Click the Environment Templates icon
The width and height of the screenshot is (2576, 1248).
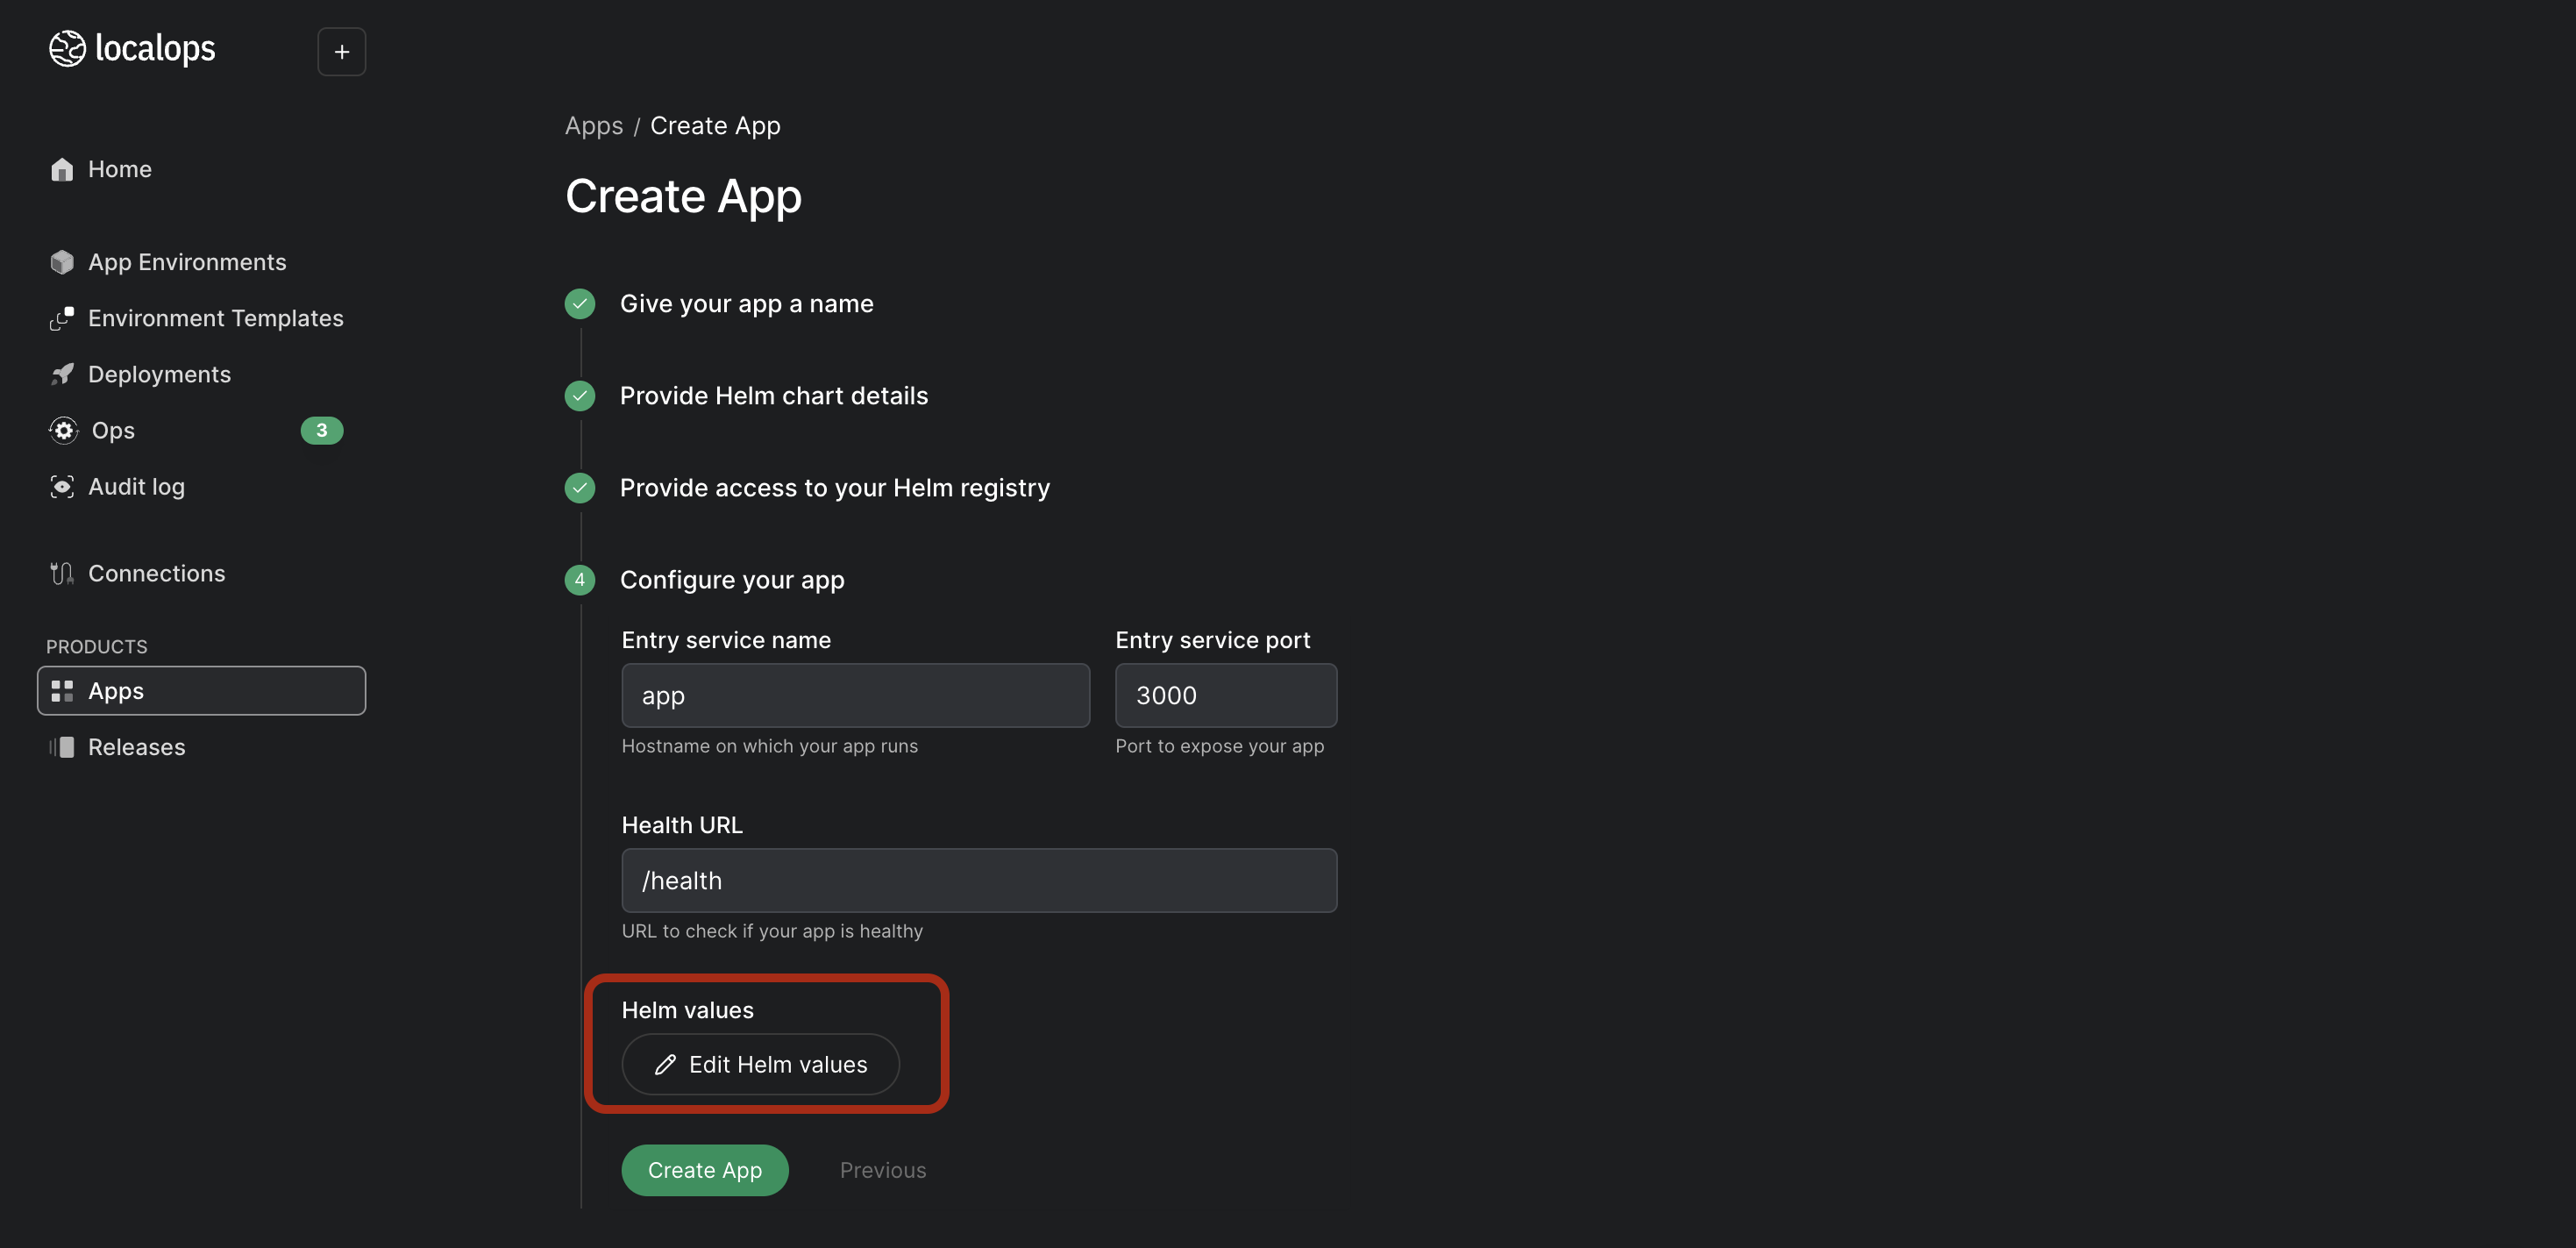62,318
